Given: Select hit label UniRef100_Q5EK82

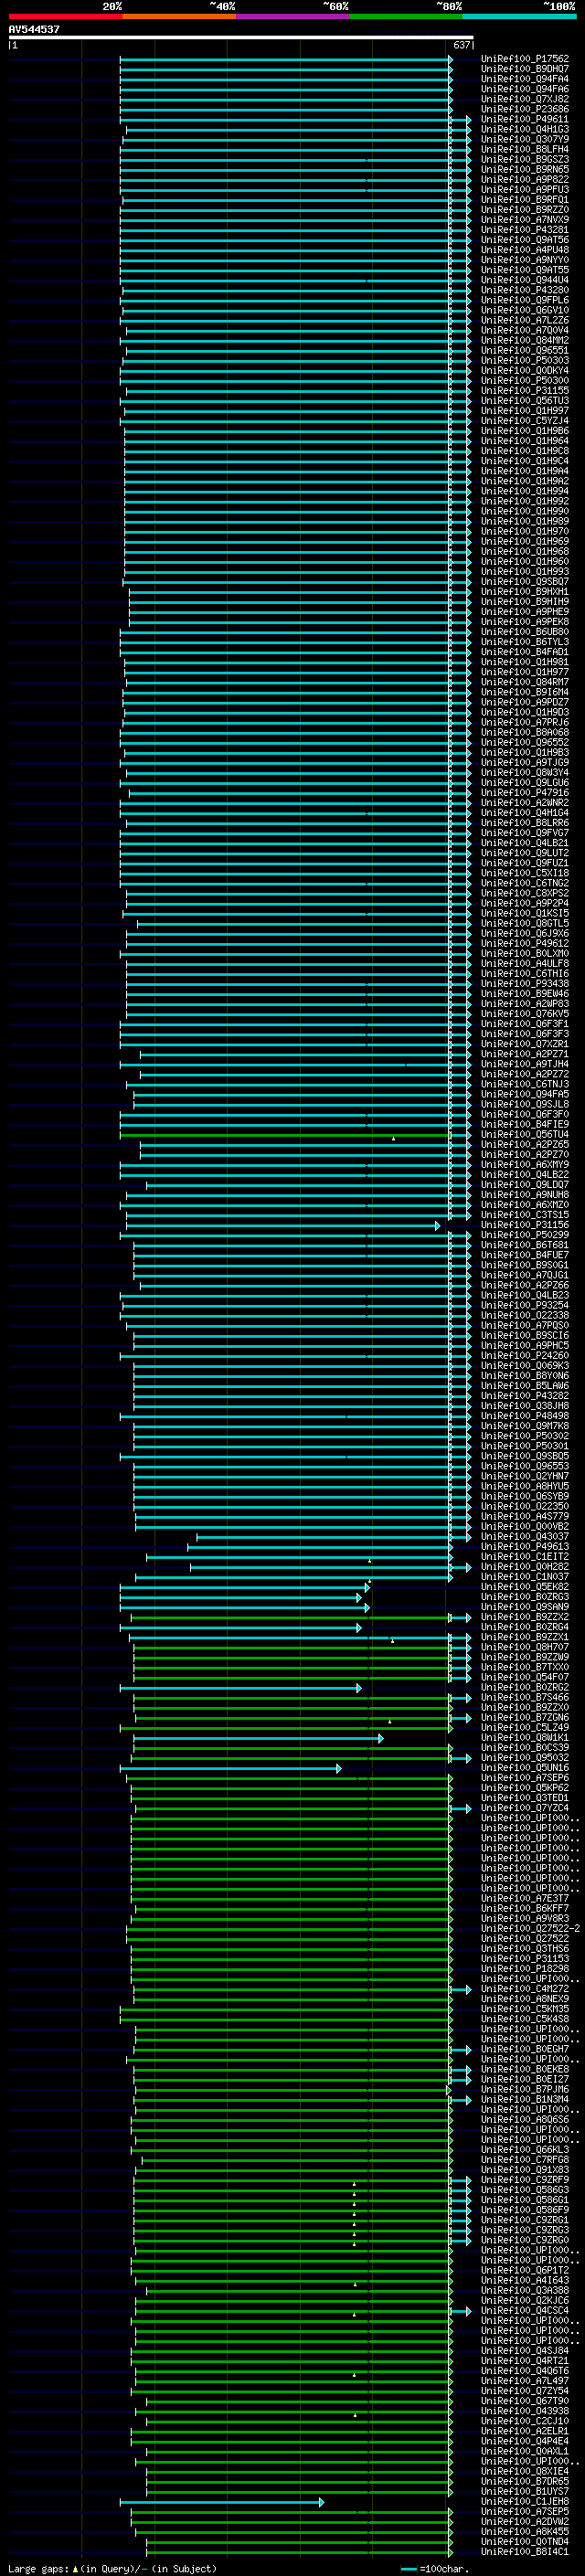Looking at the screenshot, I should [x=524, y=1586].
